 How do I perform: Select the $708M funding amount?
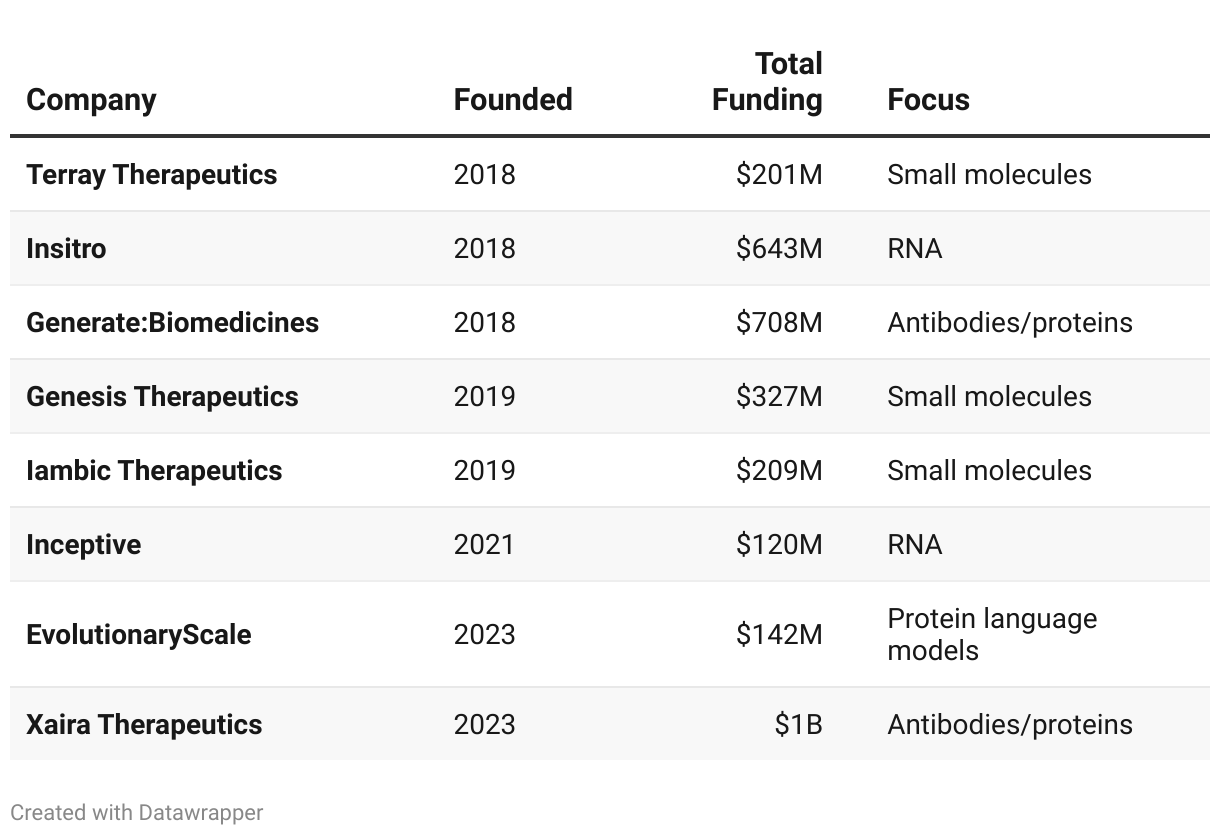(x=779, y=323)
